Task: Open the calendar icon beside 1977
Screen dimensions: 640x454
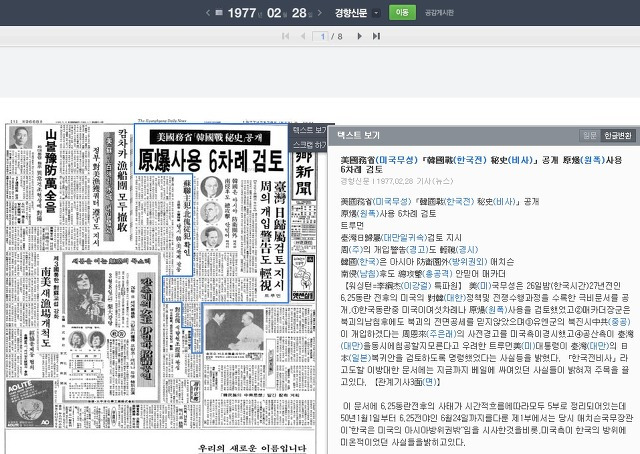Action: tap(219, 13)
